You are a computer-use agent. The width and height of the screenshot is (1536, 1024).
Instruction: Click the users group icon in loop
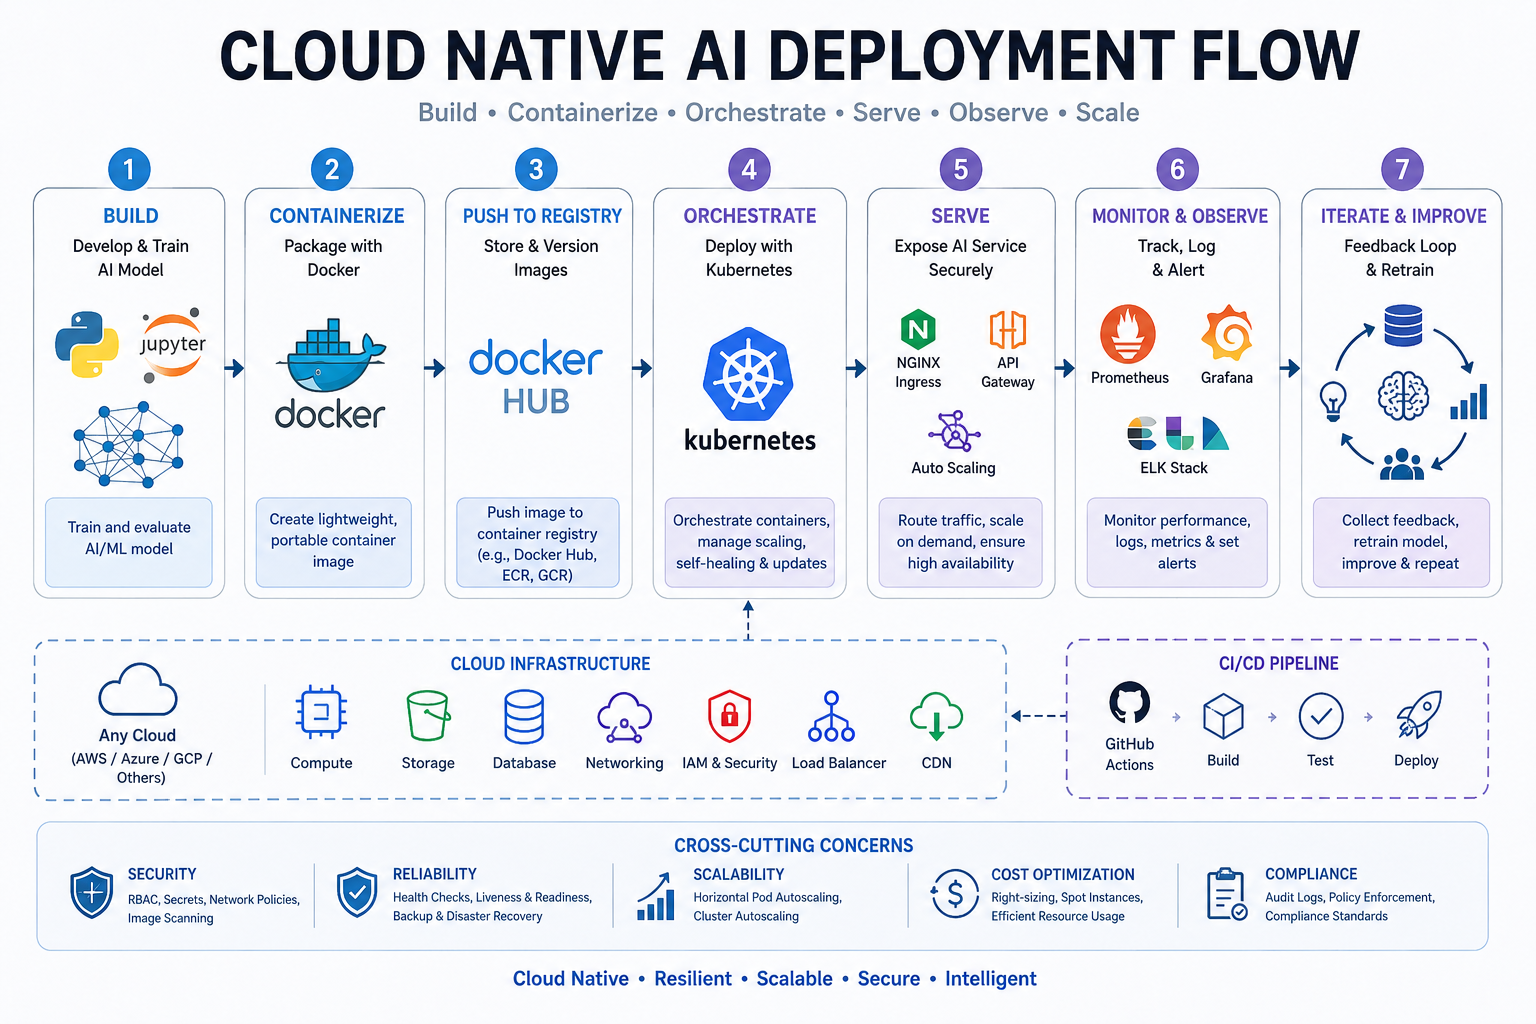pos(1402,465)
